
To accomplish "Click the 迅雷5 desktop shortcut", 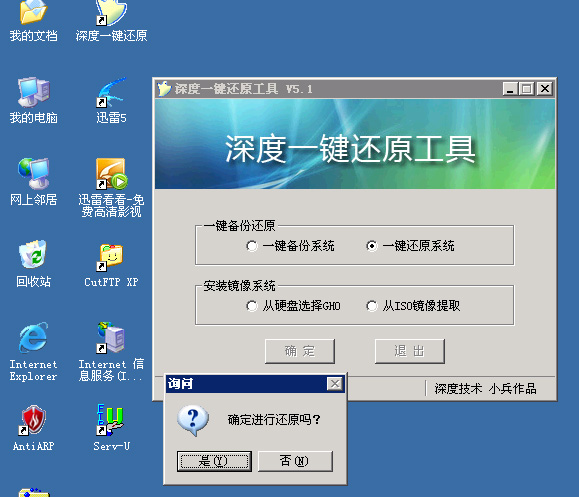I will (111, 100).
